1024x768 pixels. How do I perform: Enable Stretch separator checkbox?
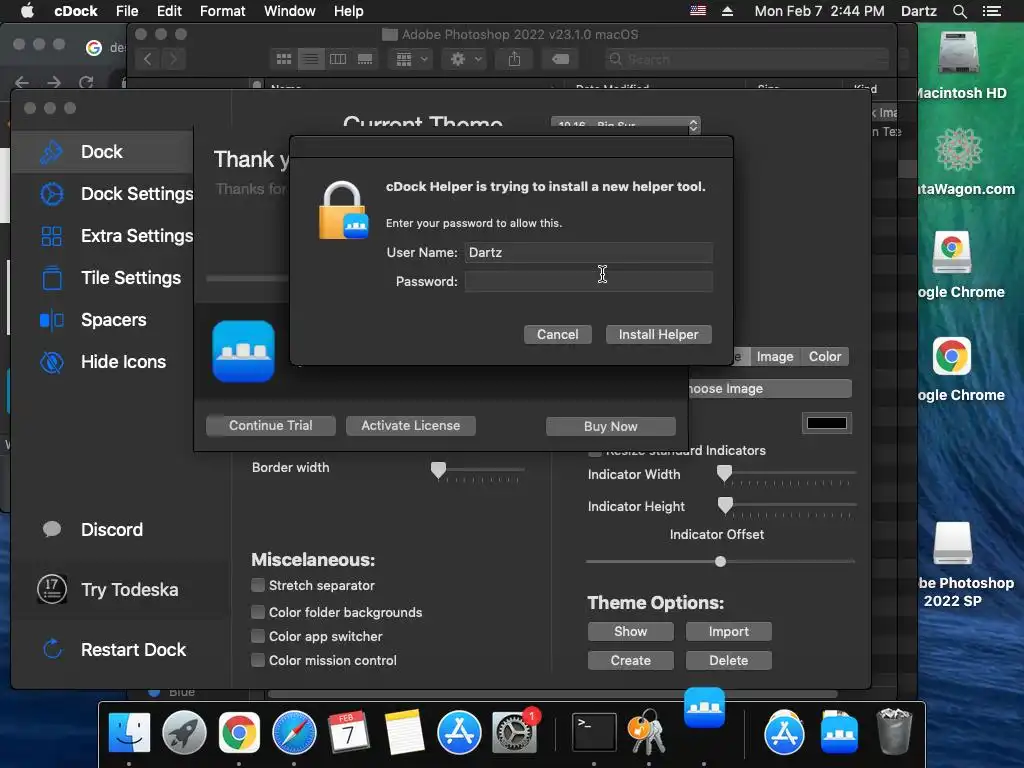point(258,585)
